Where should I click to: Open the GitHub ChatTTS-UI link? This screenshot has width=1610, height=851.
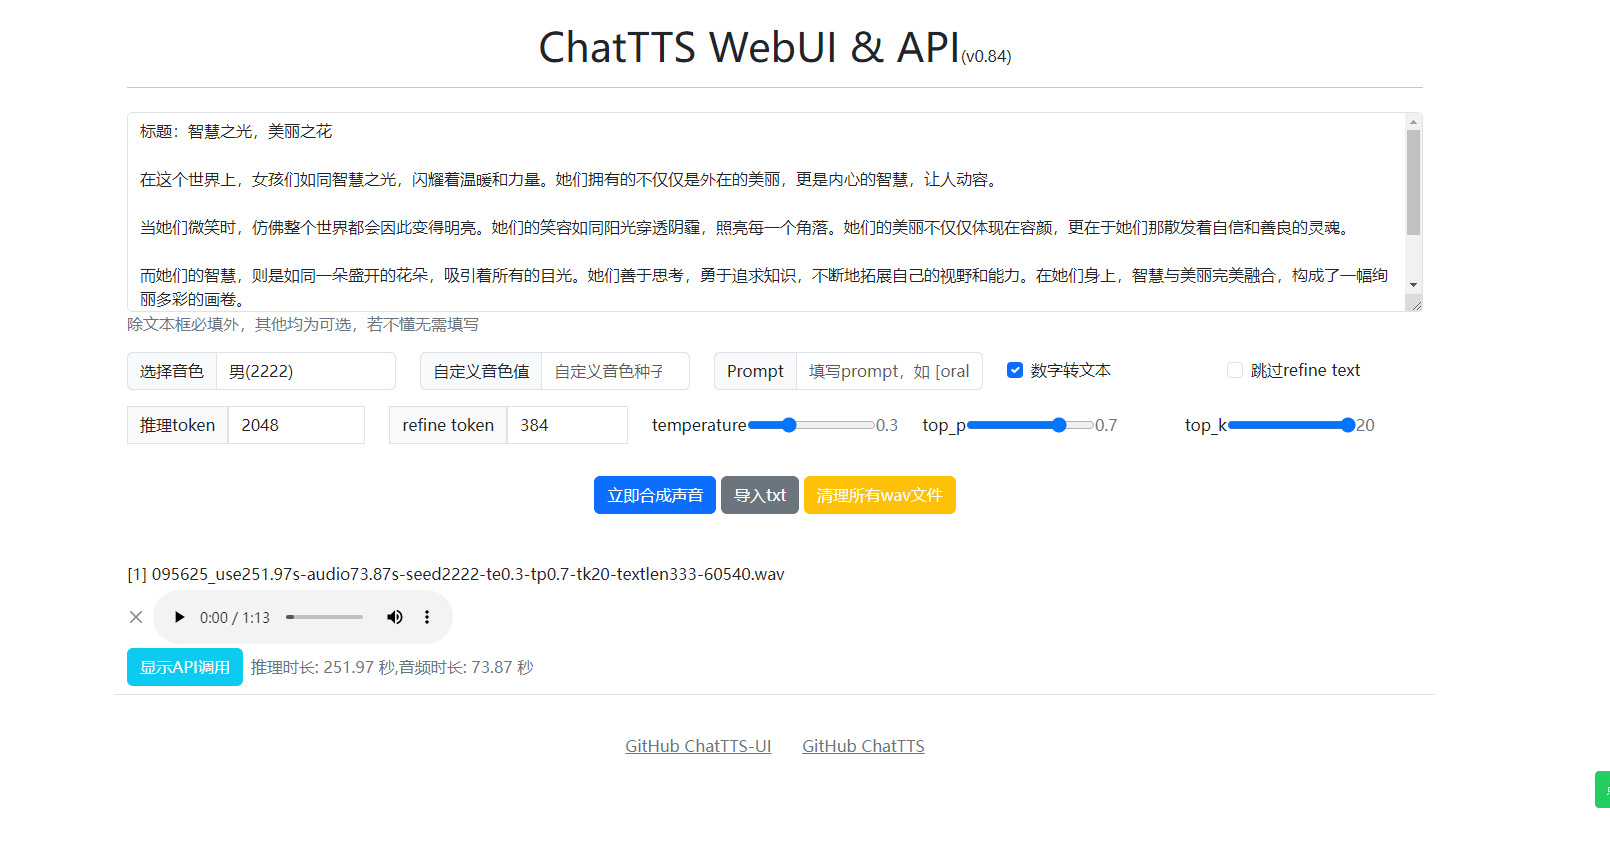698,746
